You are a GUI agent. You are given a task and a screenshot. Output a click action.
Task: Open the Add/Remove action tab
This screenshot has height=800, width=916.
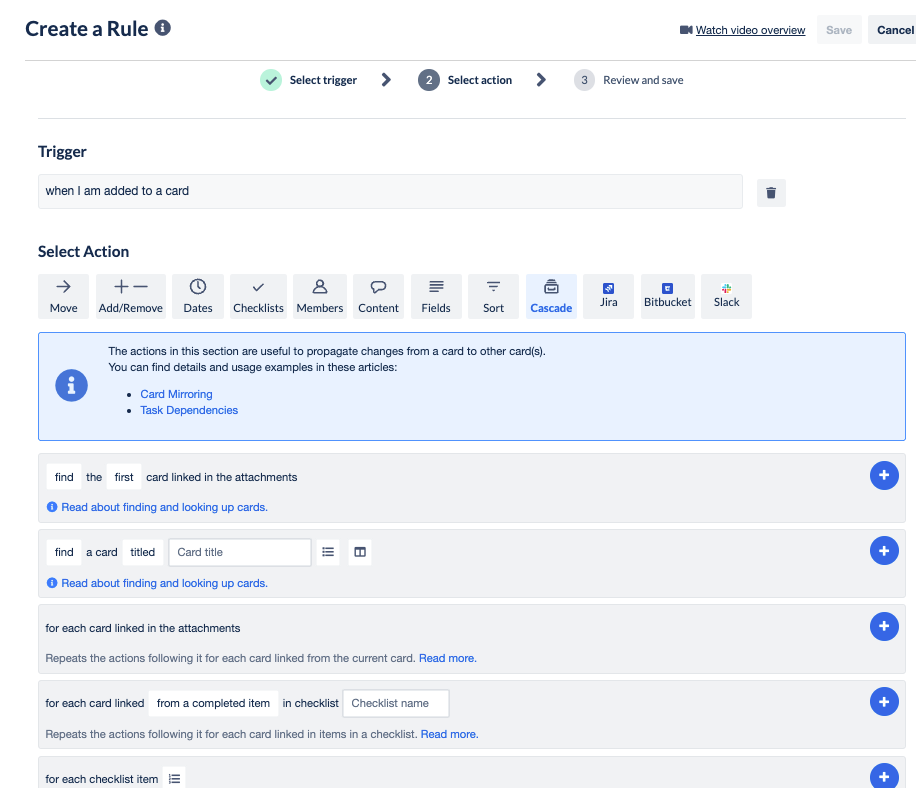[131, 296]
